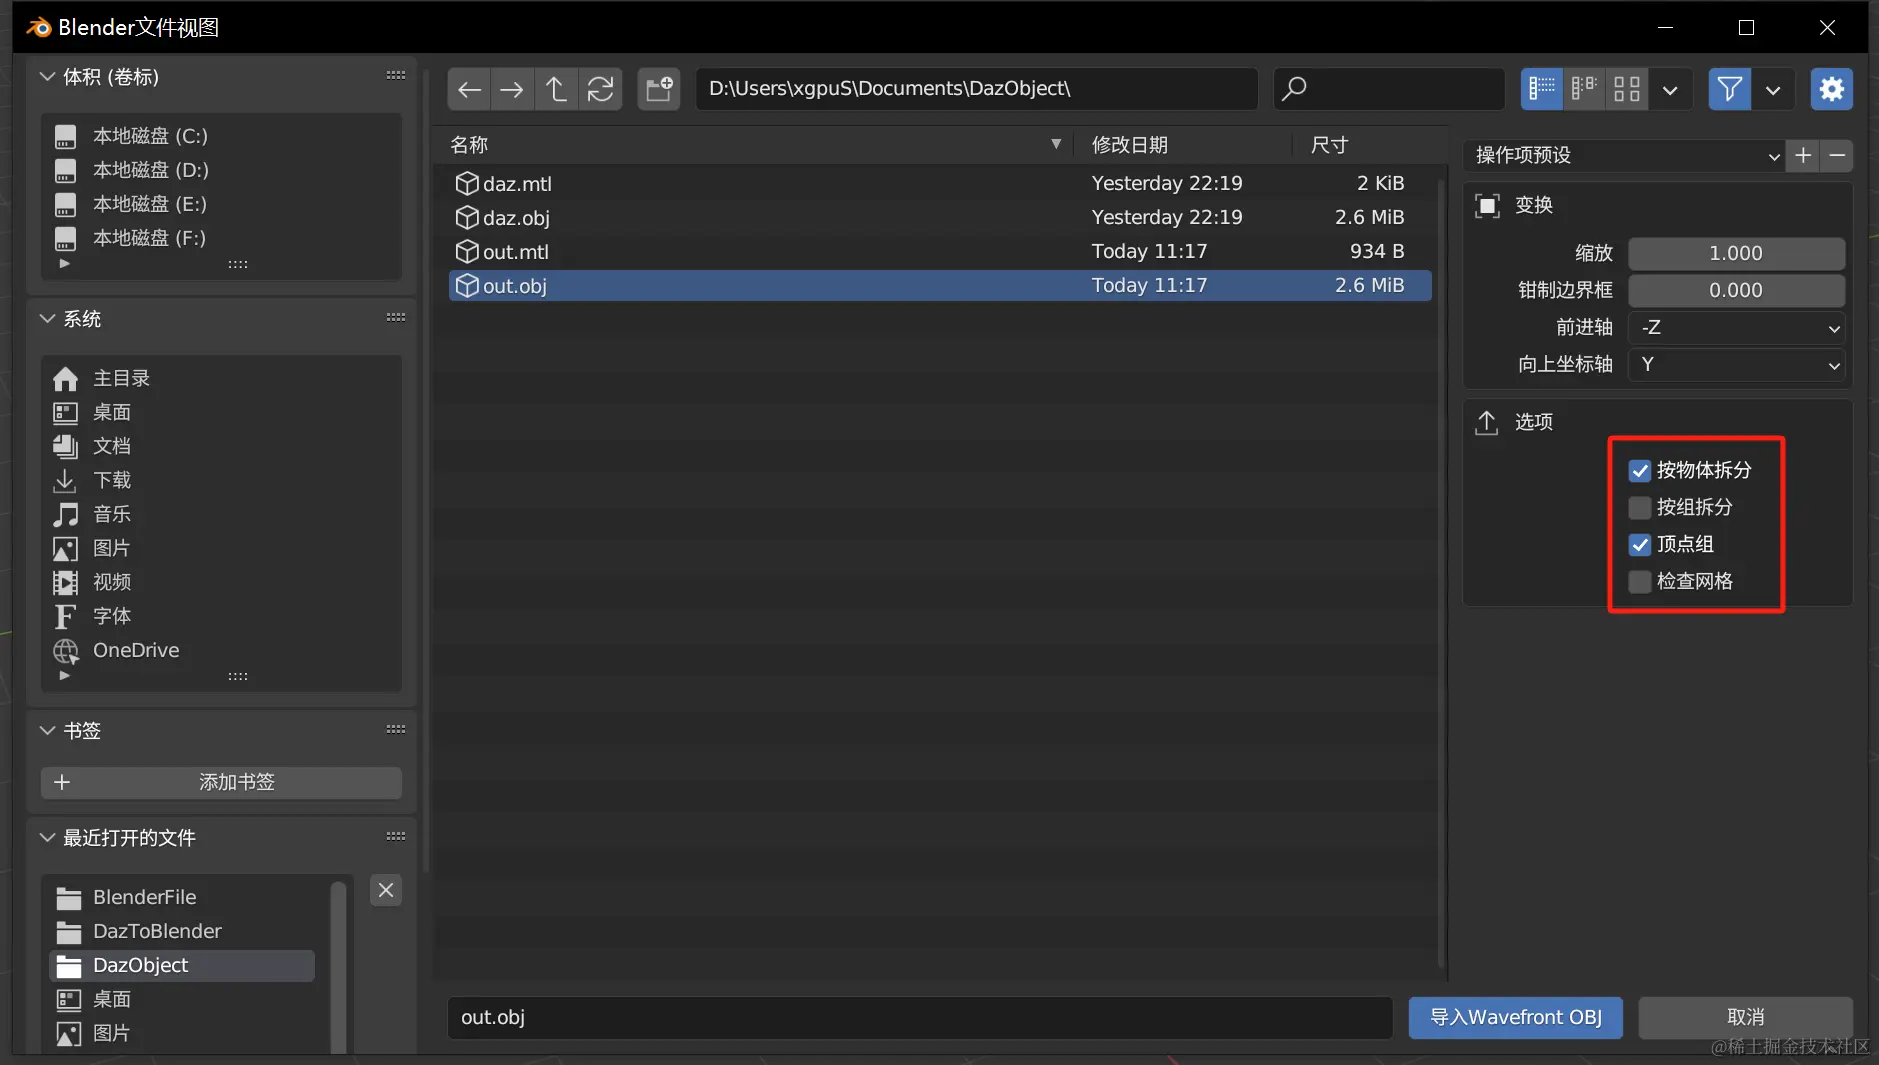
Task: Select the daz.mtl file
Action: click(940, 183)
